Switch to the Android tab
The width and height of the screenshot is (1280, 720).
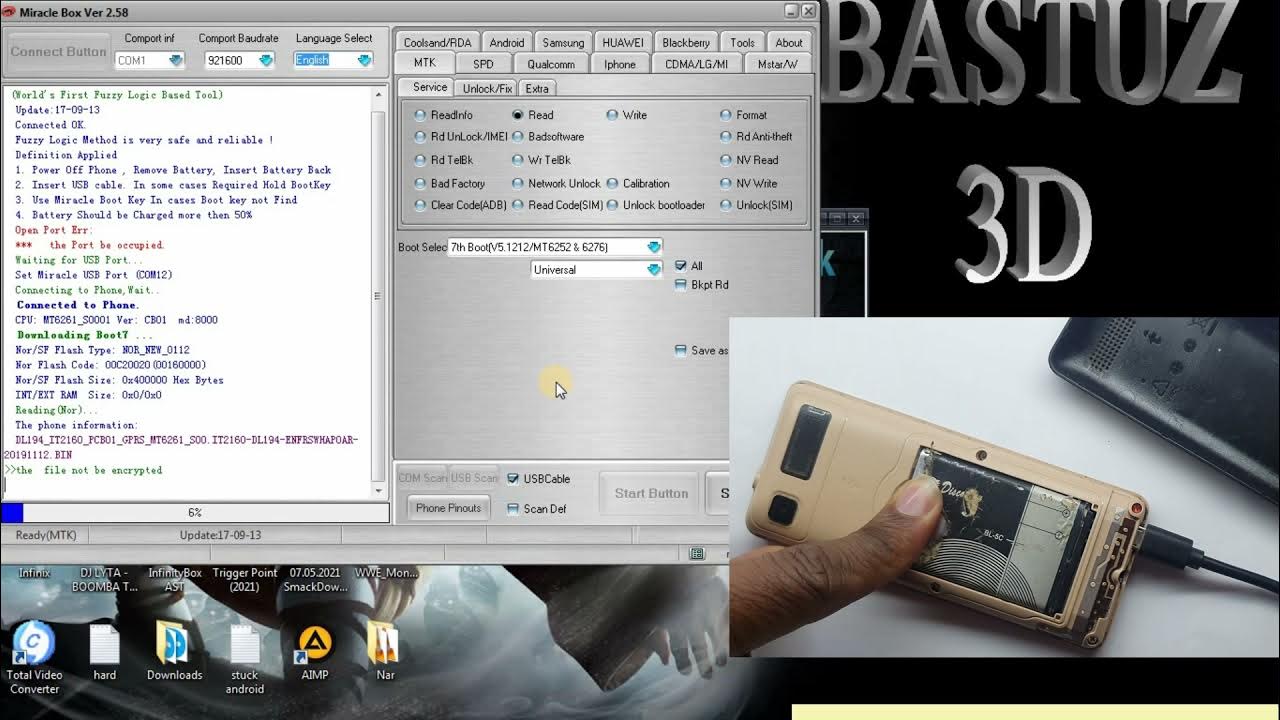tap(506, 42)
